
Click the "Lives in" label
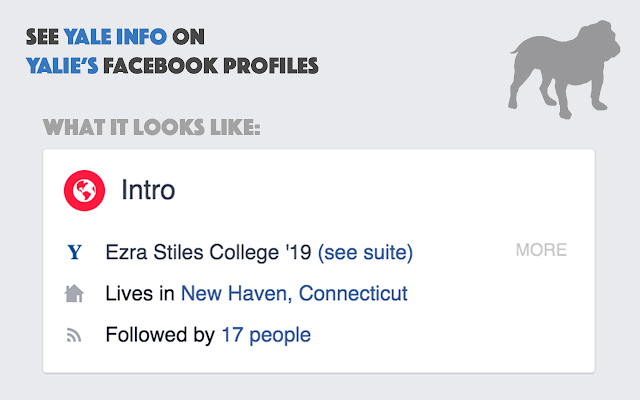pyautogui.click(x=140, y=294)
